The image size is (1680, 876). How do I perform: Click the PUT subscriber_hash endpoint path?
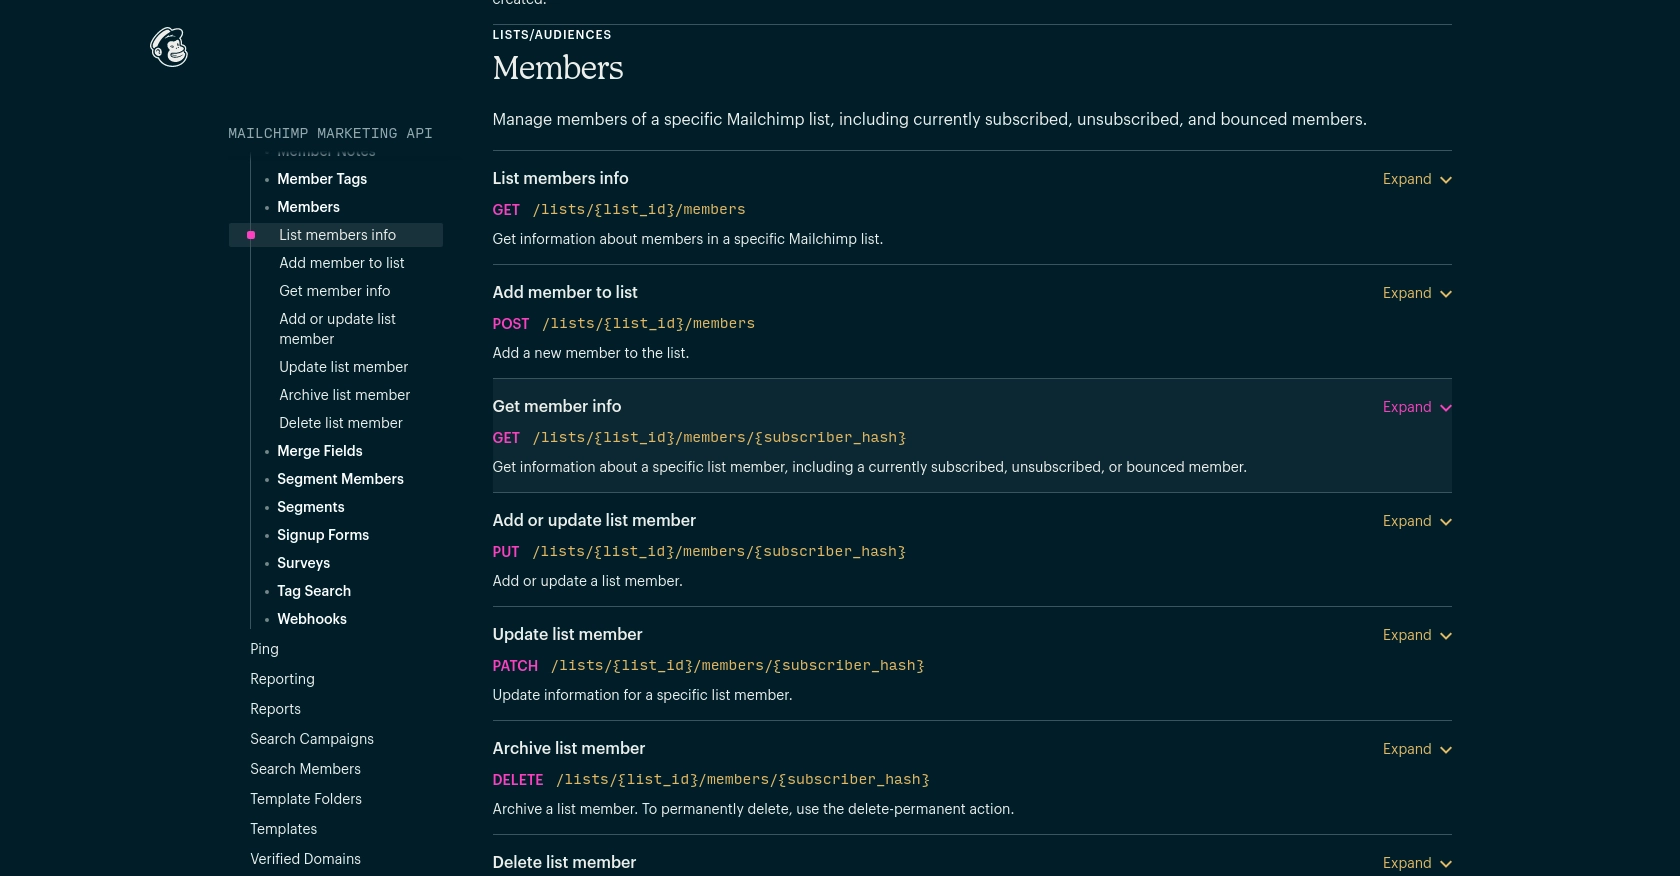pyautogui.click(x=719, y=552)
